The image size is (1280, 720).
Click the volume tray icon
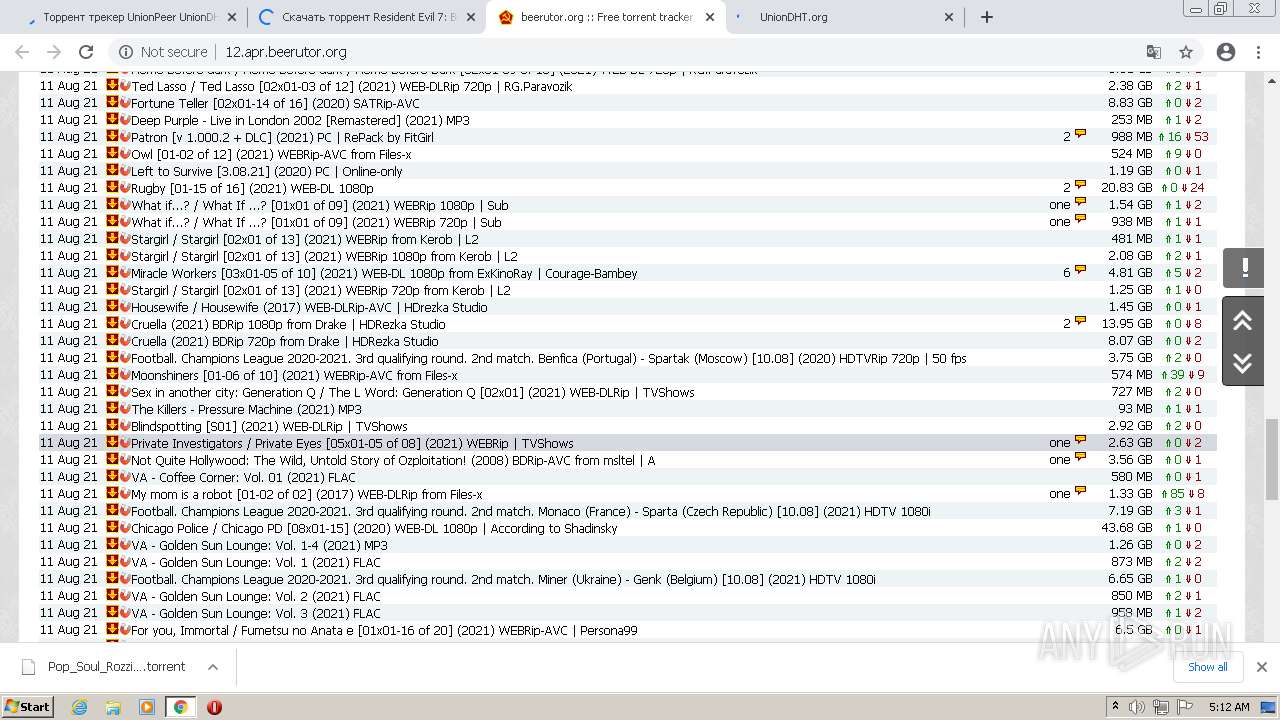1137,707
